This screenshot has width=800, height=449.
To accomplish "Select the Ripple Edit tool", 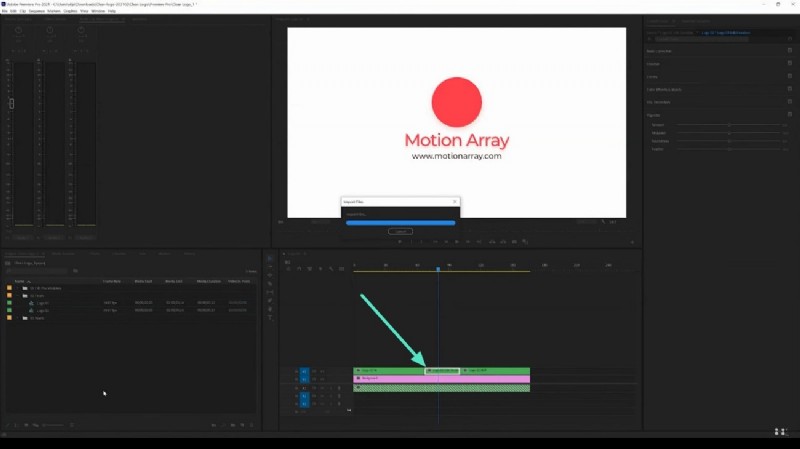I will point(270,276).
